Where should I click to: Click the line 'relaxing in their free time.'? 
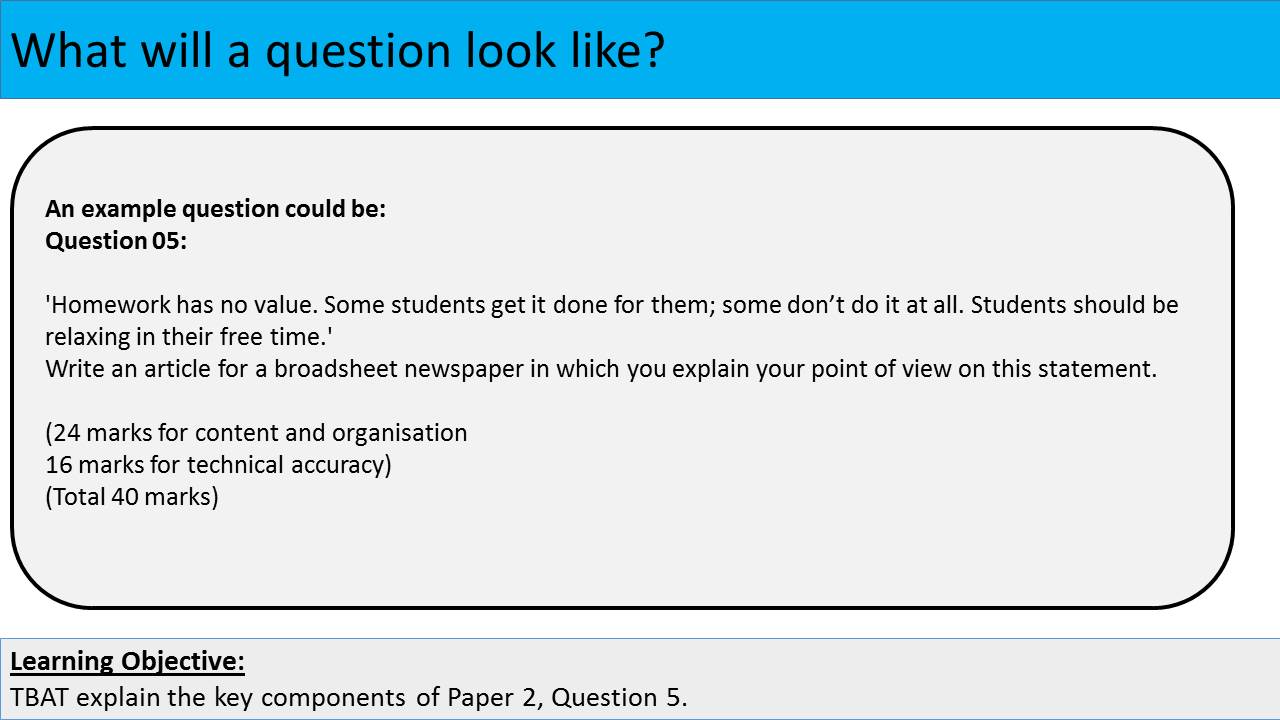pyautogui.click(x=188, y=336)
